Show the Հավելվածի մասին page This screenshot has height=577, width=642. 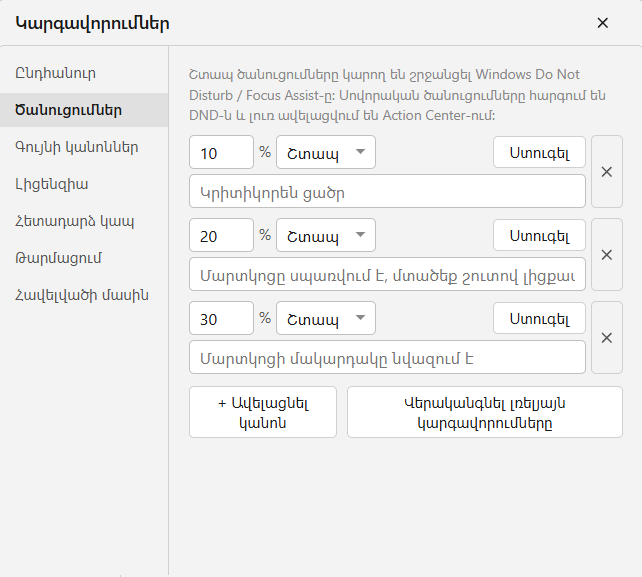tap(84, 295)
